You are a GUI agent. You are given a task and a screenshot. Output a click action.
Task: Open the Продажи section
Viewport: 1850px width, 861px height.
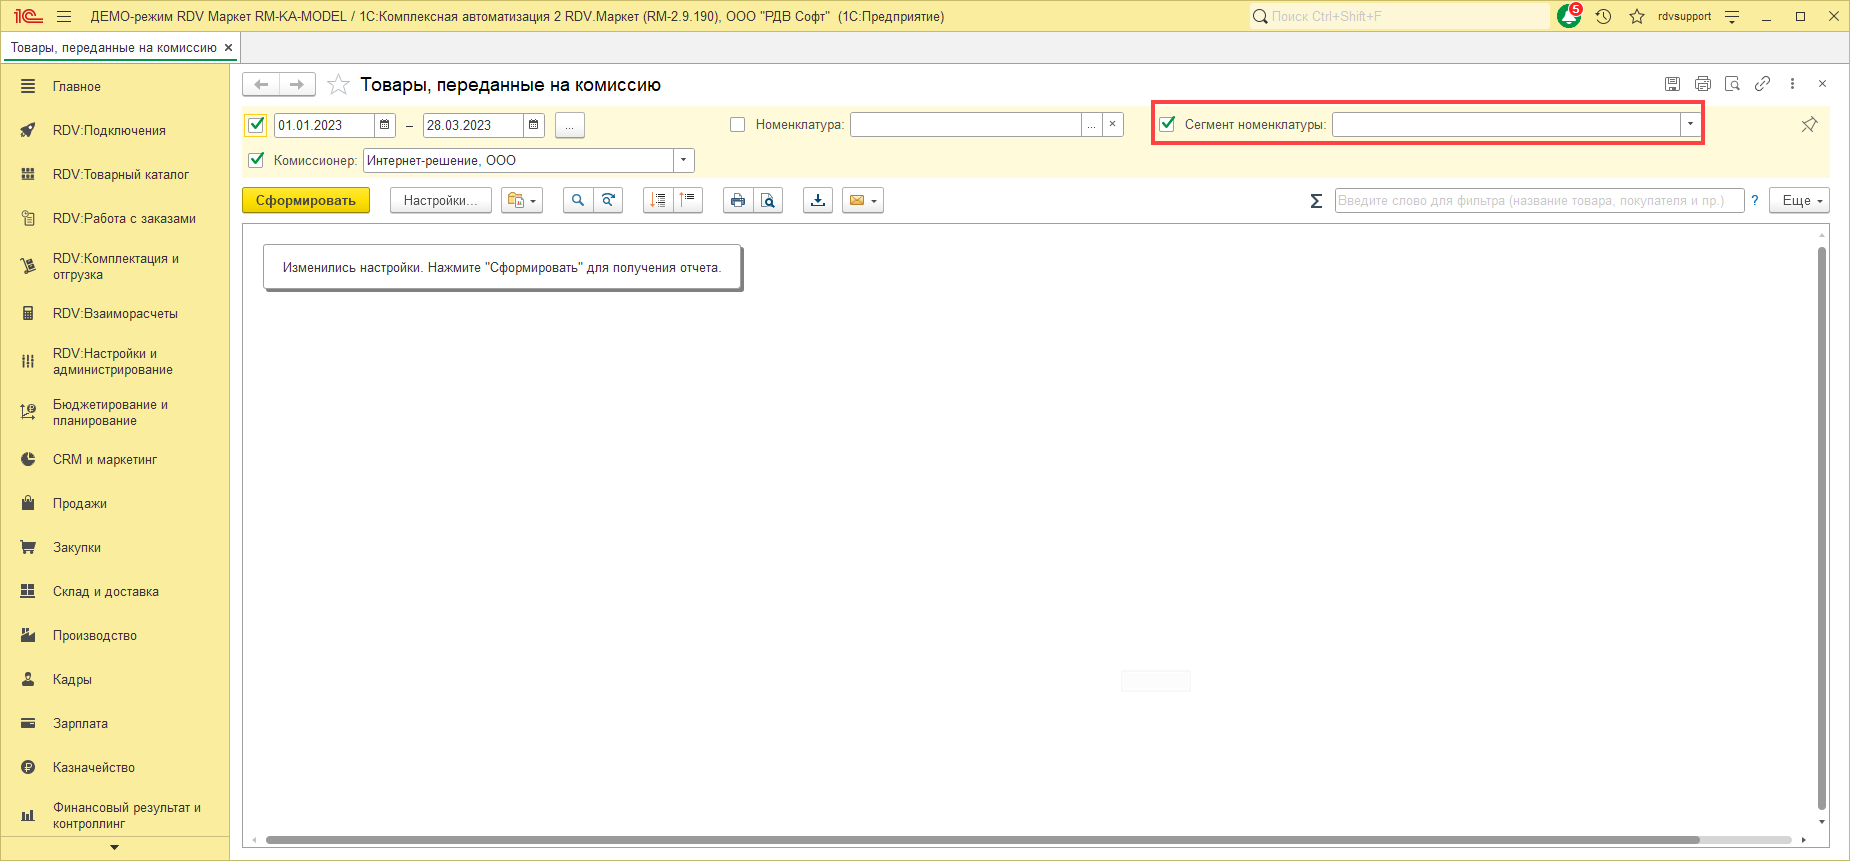[x=80, y=504]
